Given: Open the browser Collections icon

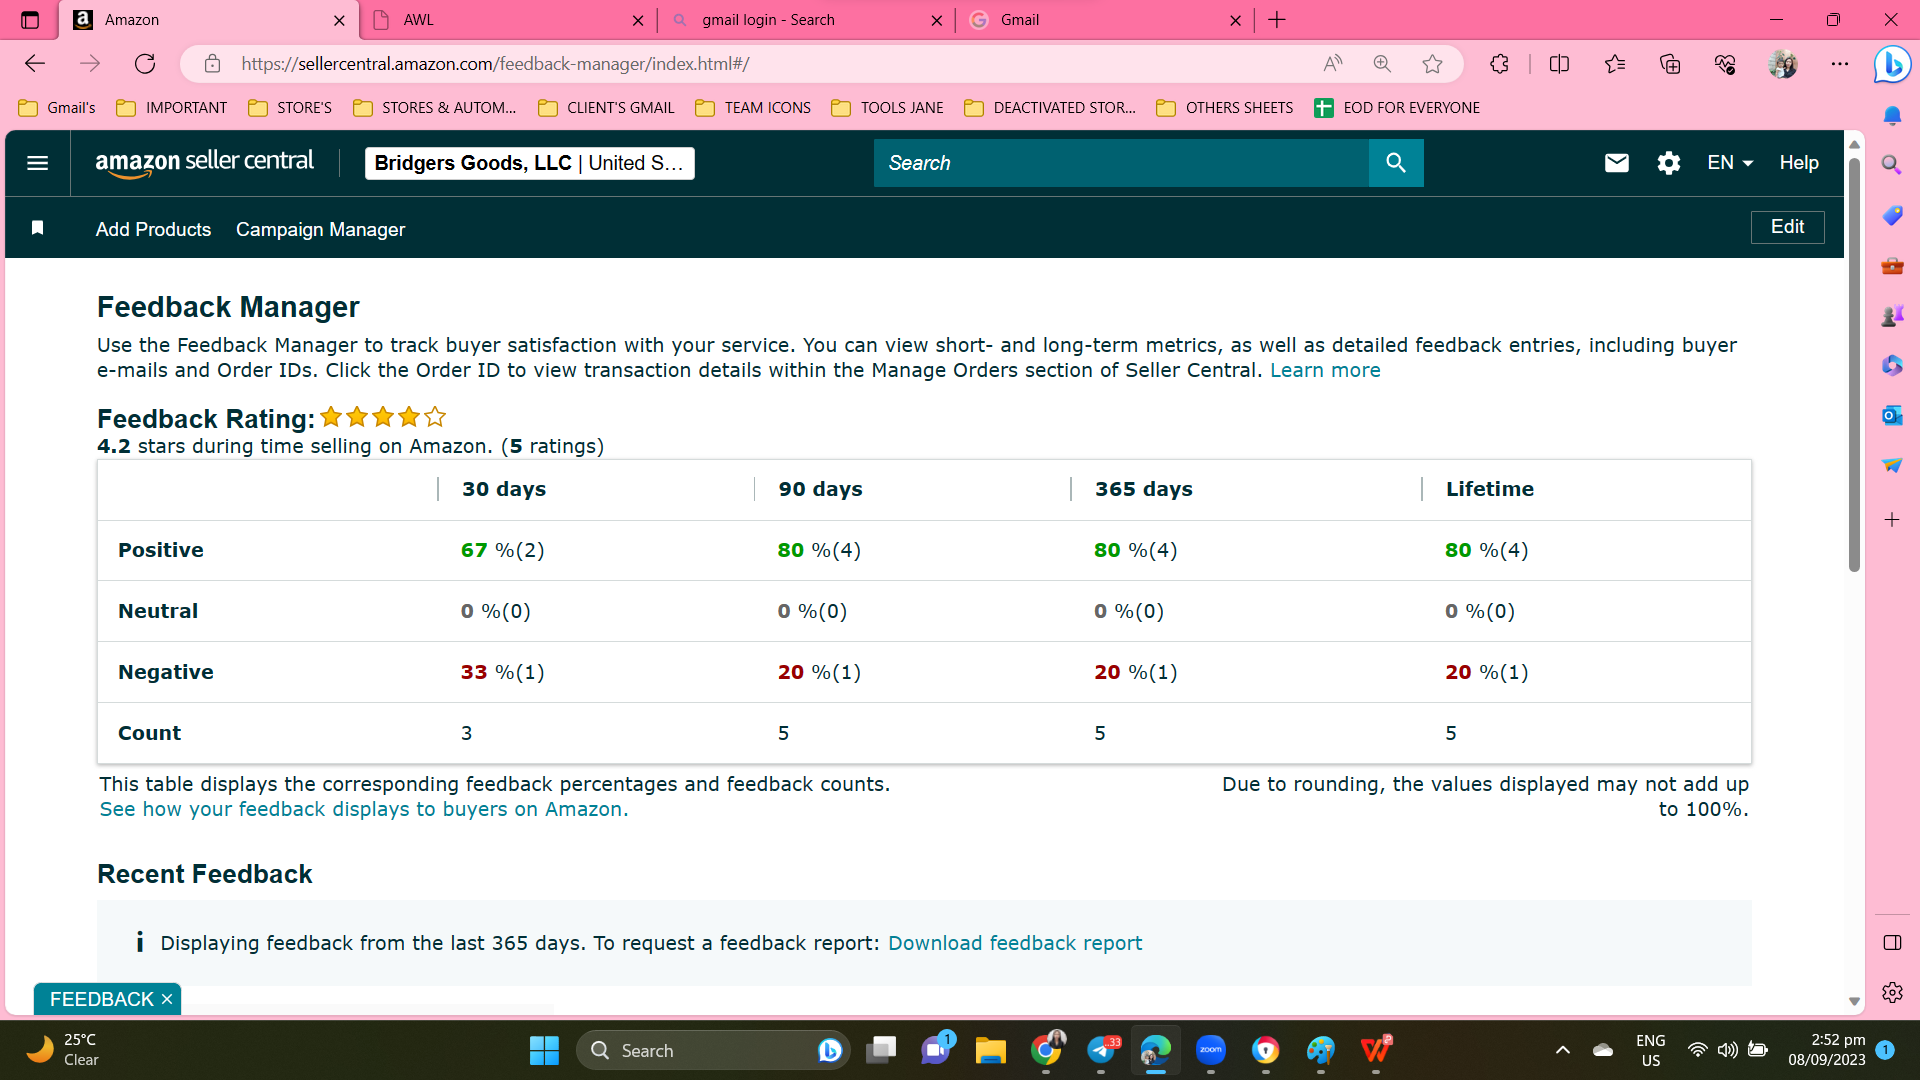Looking at the screenshot, I should click(x=1670, y=64).
